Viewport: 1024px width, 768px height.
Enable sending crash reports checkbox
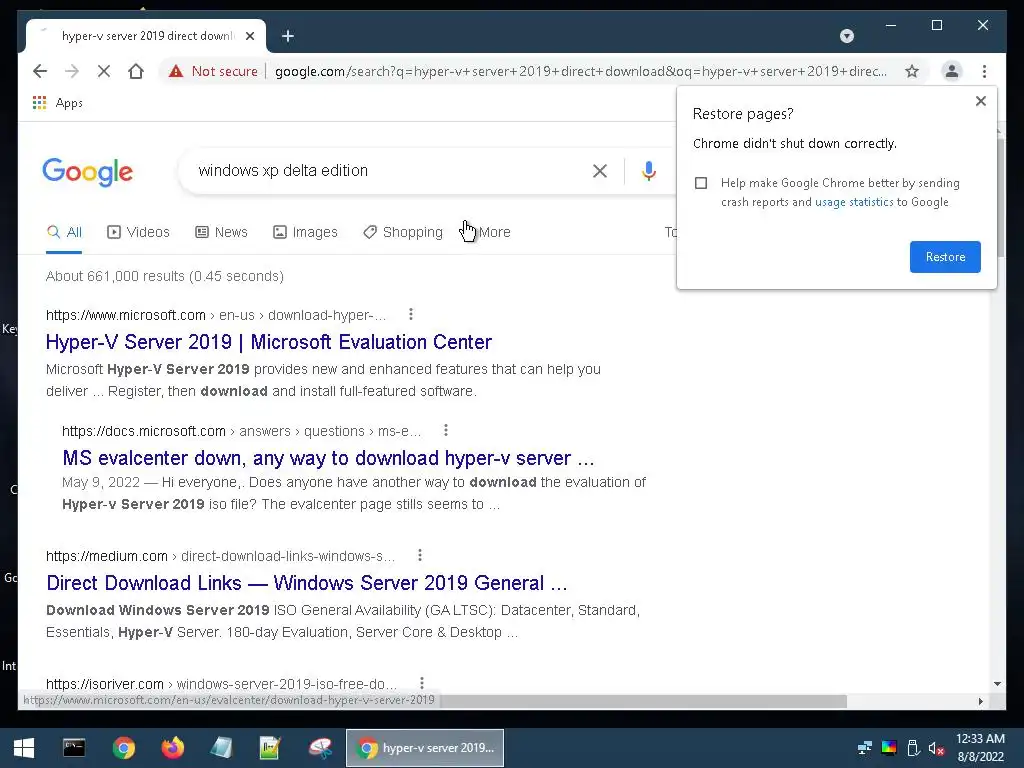tap(701, 183)
